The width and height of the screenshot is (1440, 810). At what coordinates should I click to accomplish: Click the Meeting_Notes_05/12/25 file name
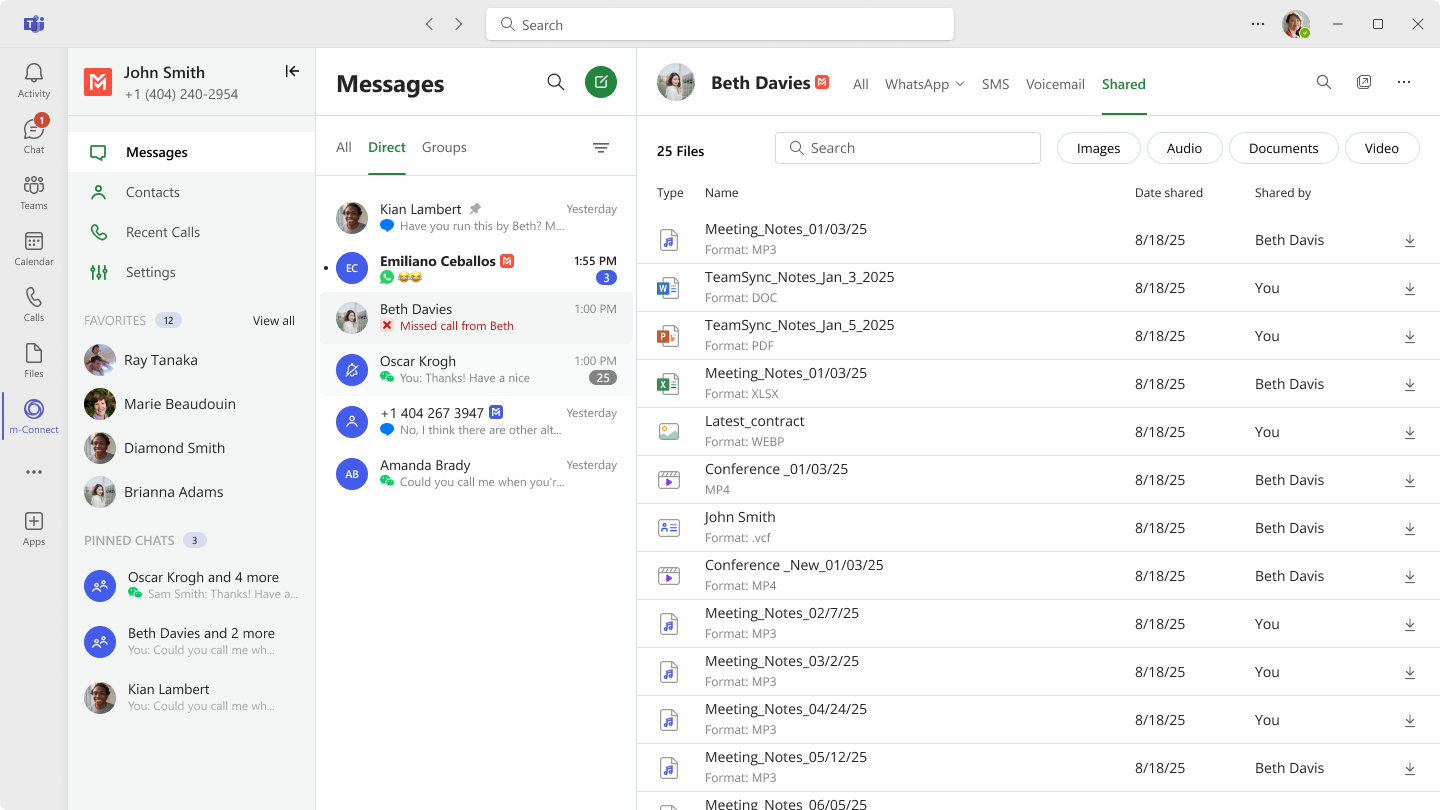786,757
